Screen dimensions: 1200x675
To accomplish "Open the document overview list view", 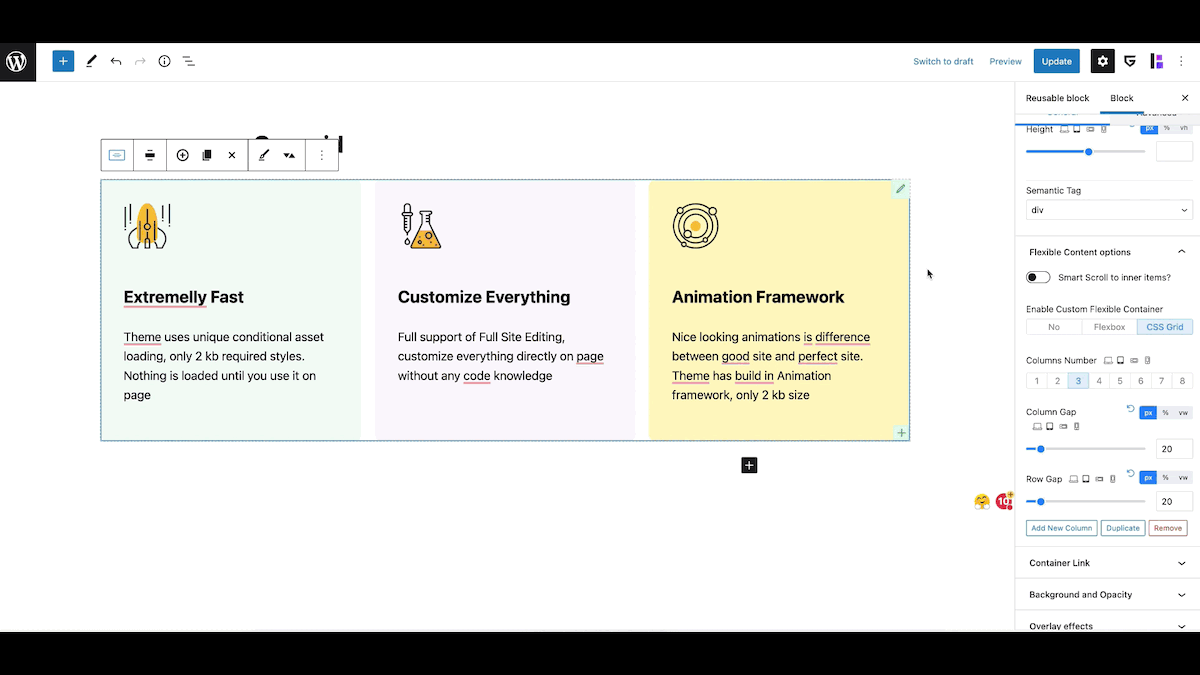I will click(x=189, y=61).
